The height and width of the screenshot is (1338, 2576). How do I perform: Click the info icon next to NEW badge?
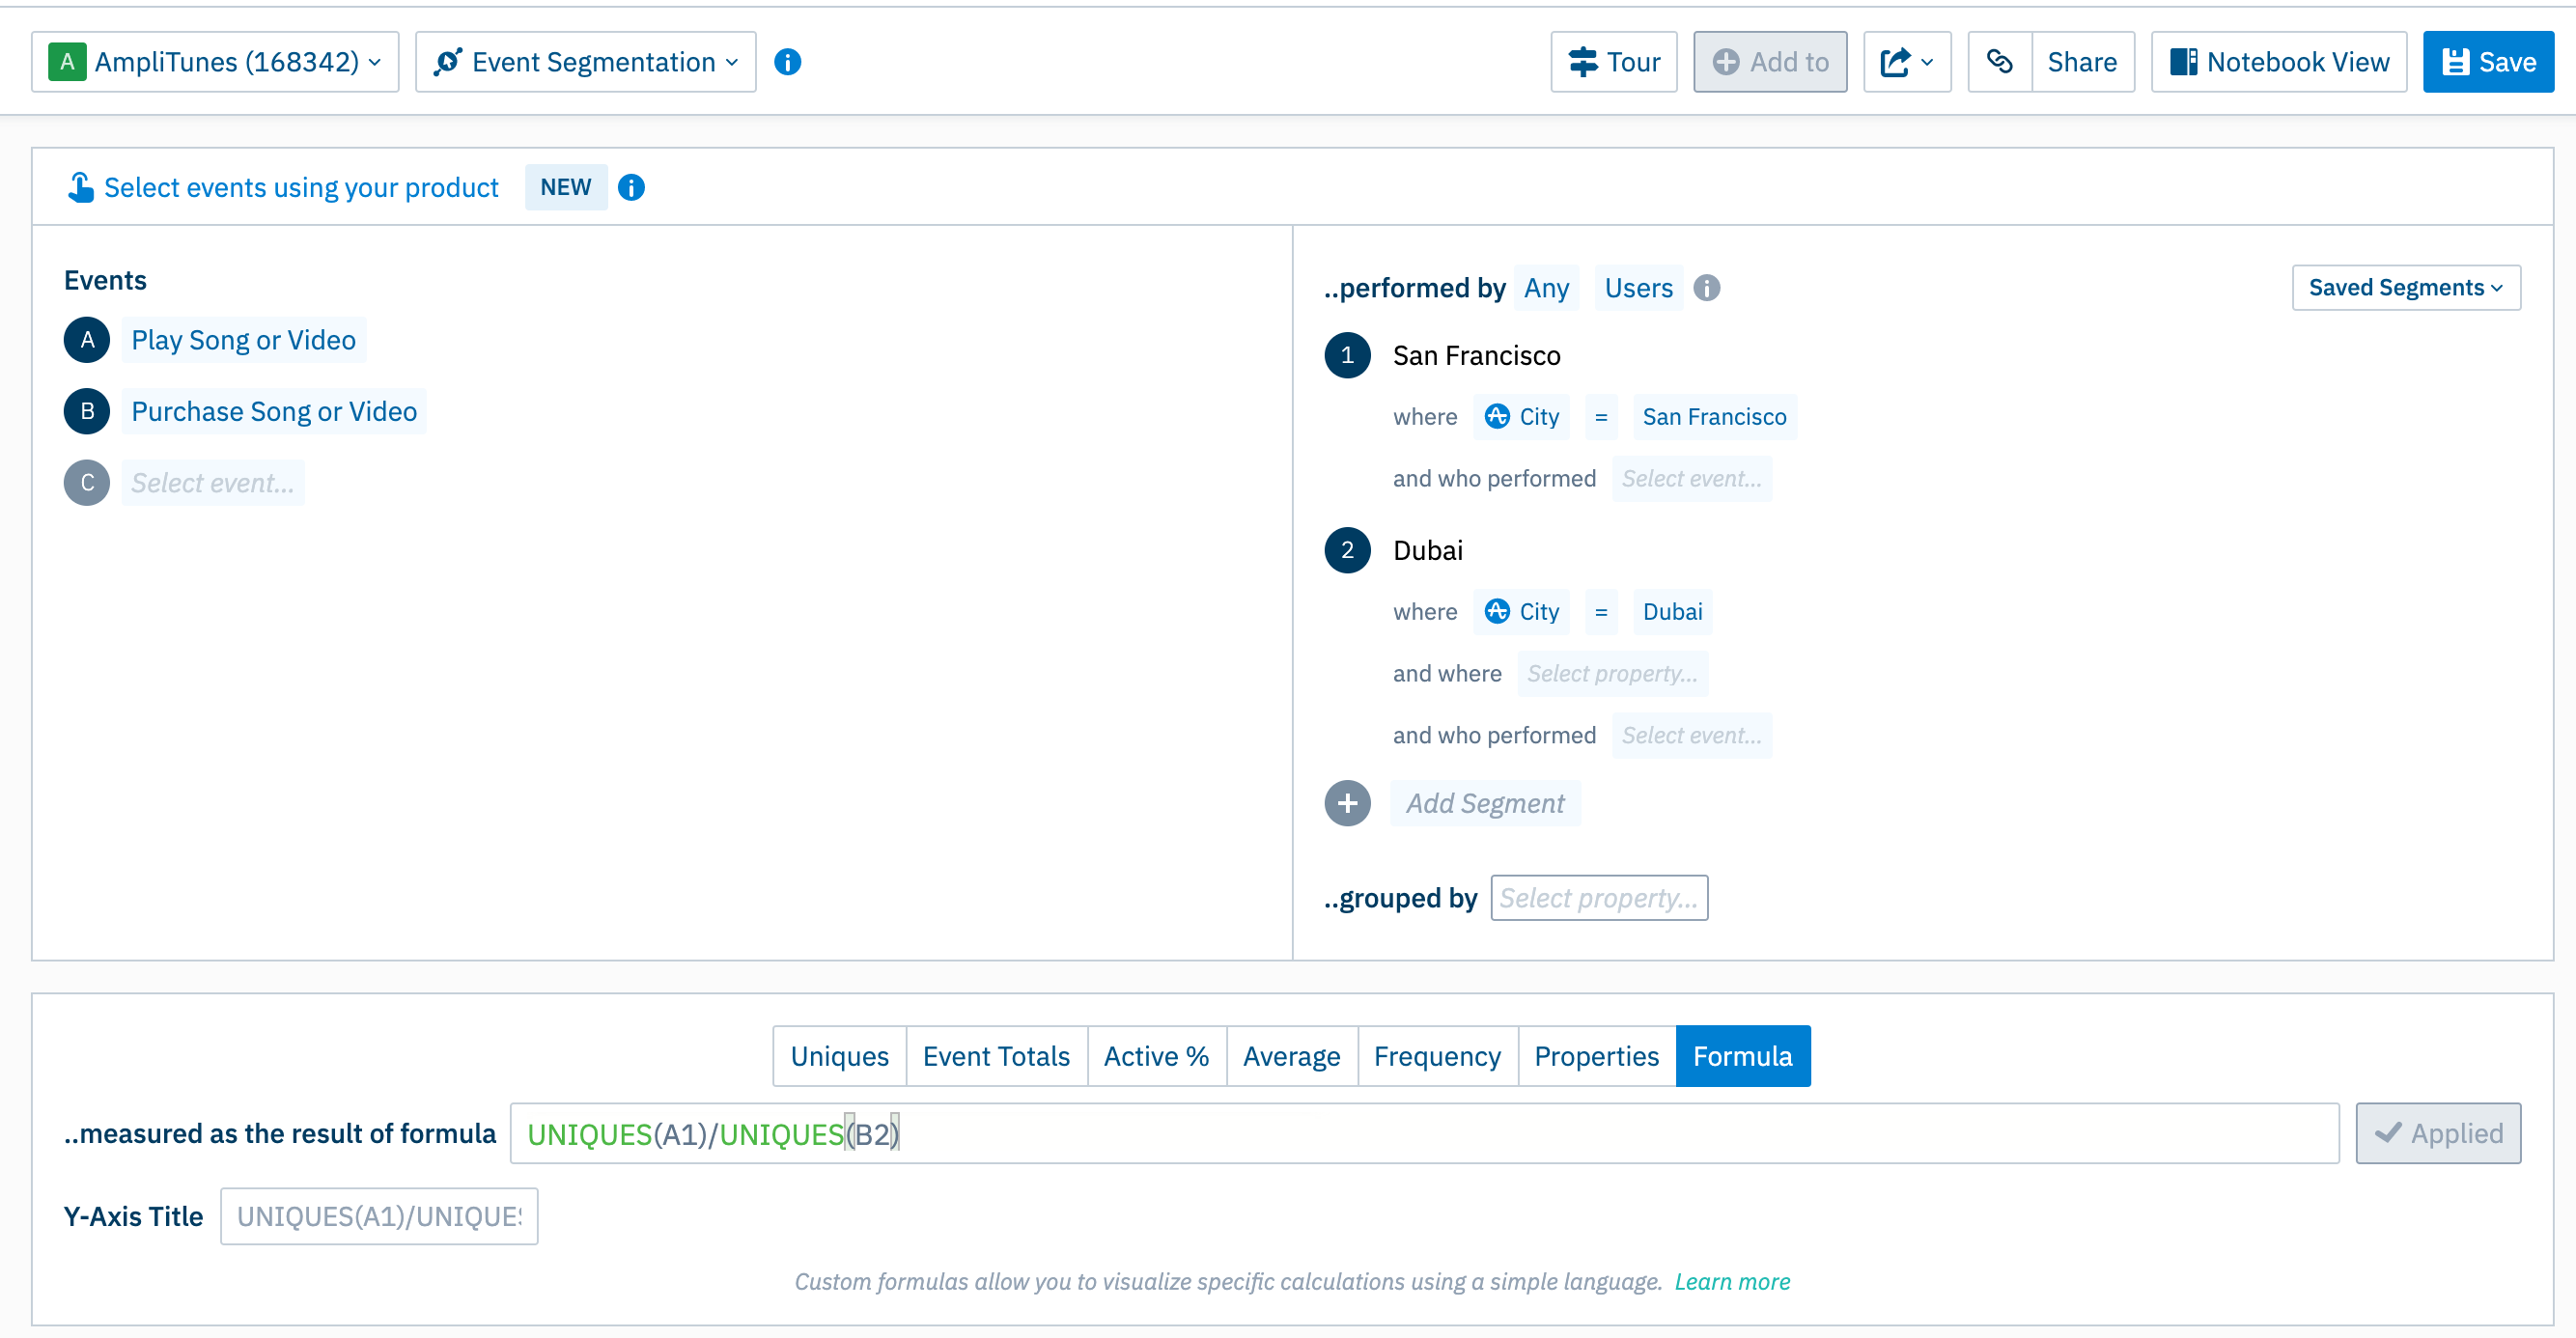[631, 187]
